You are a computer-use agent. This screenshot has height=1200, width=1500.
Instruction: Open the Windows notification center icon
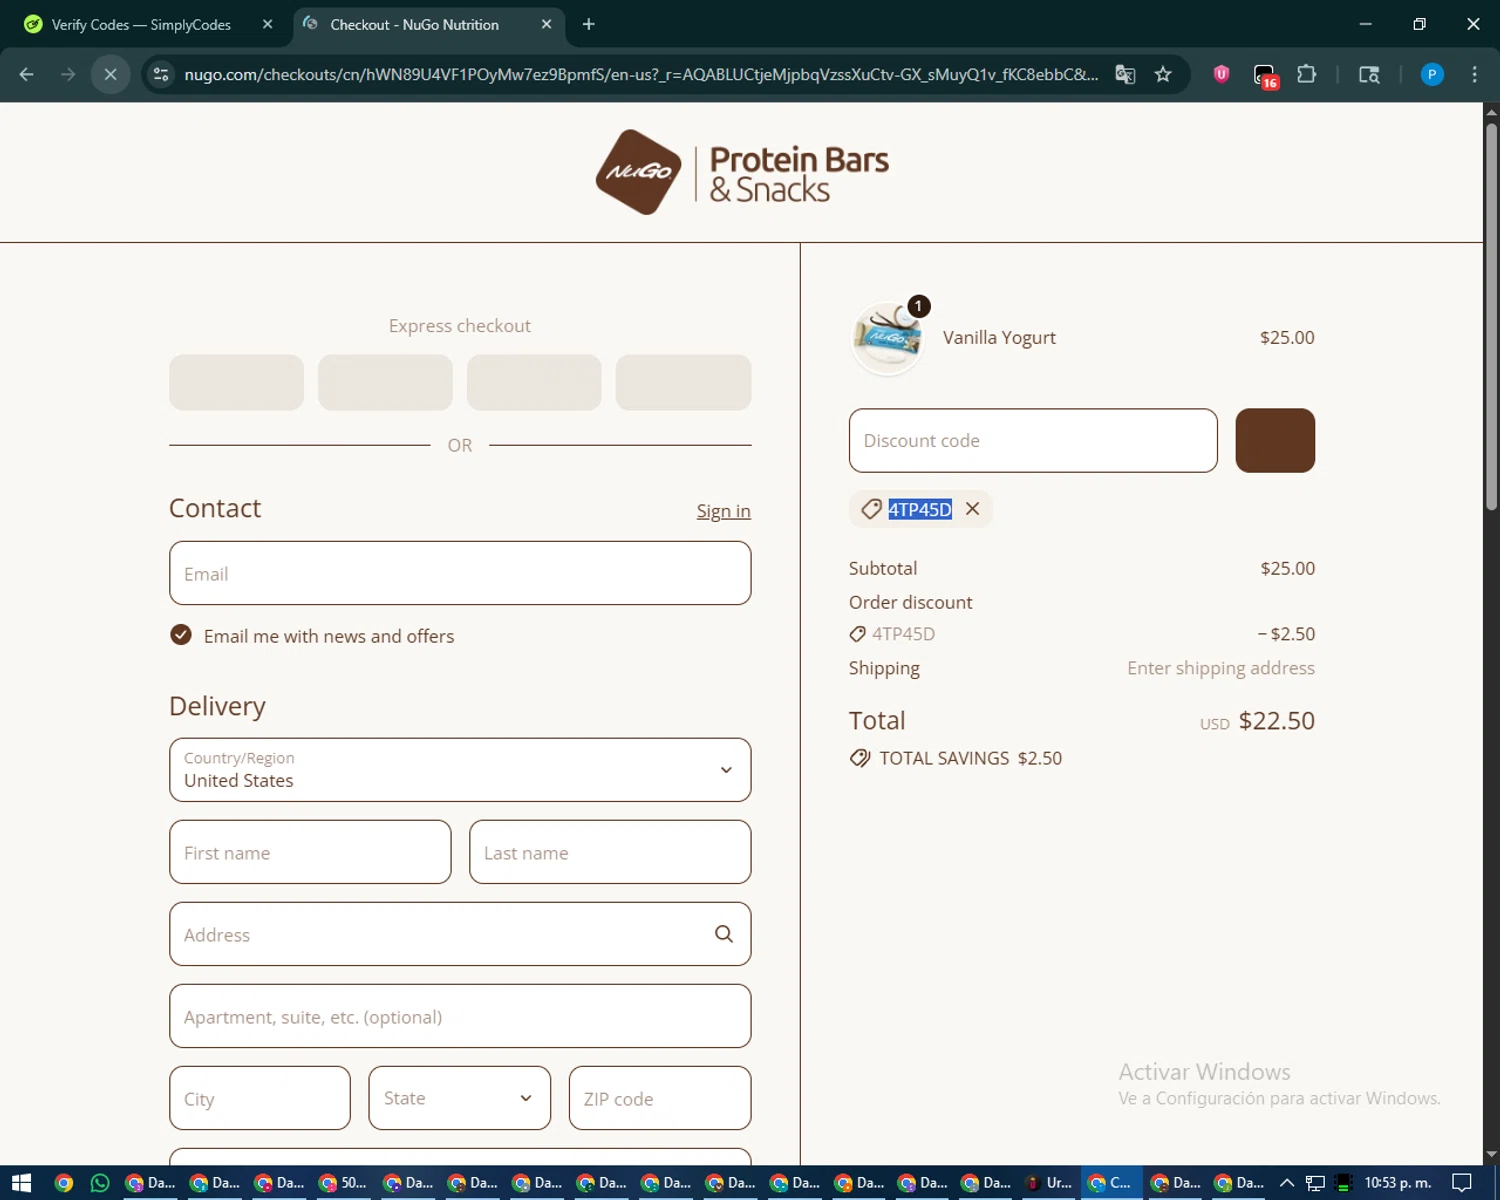(x=1462, y=1183)
